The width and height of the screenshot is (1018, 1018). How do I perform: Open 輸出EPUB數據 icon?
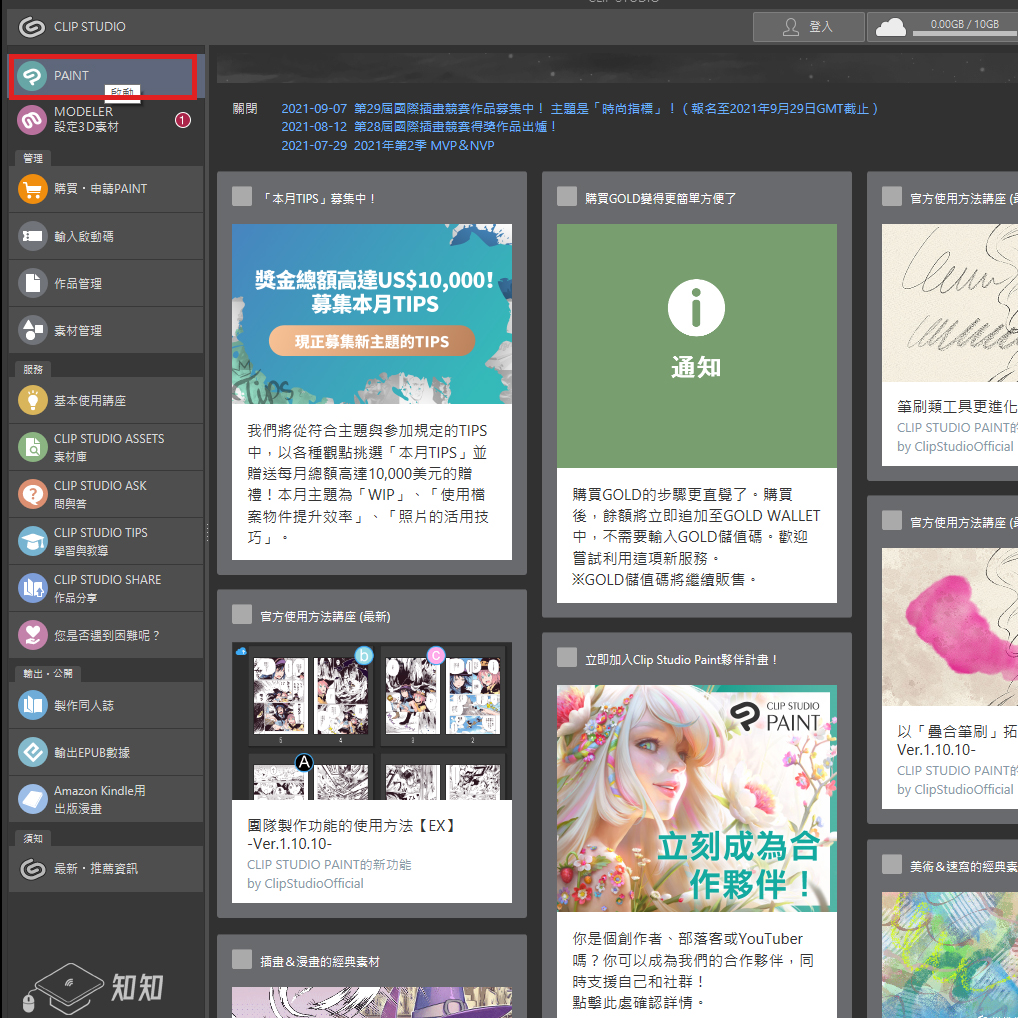(x=32, y=752)
